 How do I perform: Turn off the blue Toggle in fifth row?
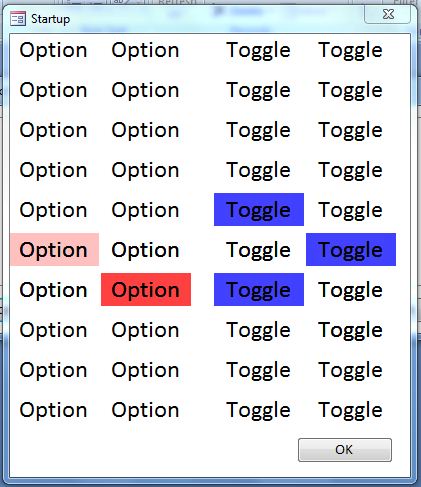pos(259,209)
